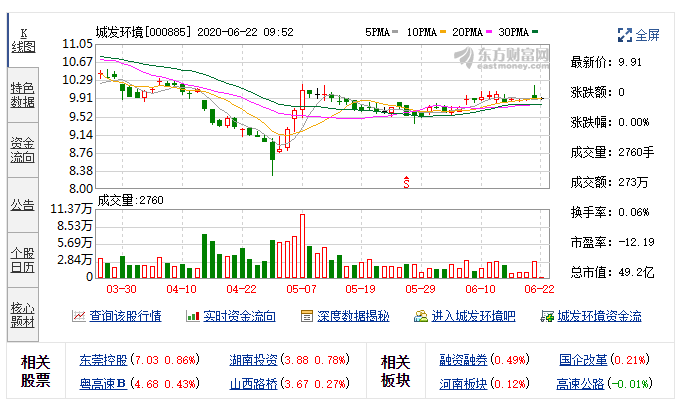Click the 03-30 date axis label
The height and width of the screenshot is (408, 686).
(x=121, y=289)
